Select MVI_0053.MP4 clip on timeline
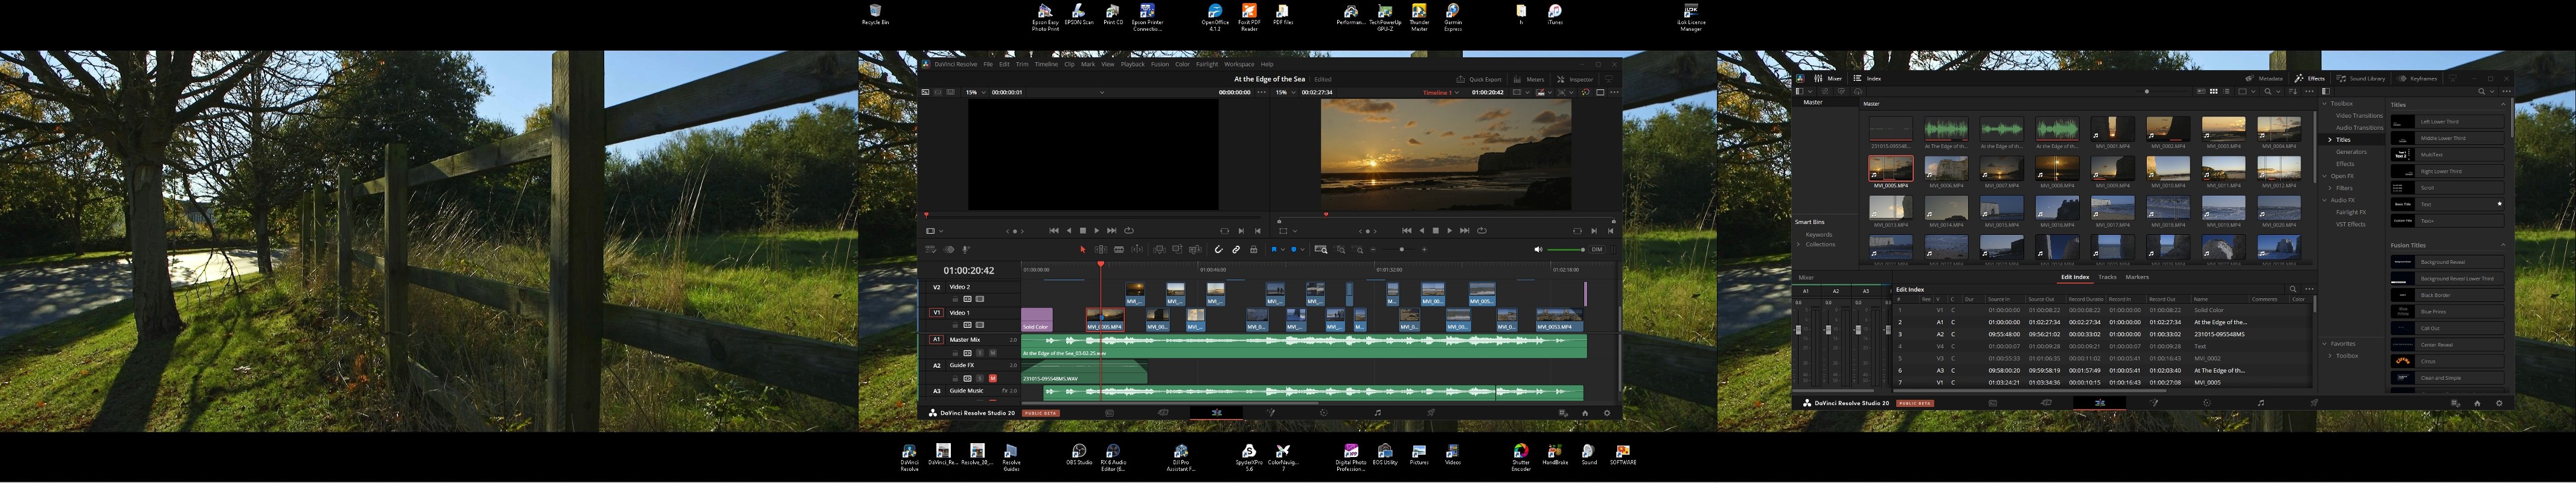Screen dimensions: 2576x483 point(1559,320)
